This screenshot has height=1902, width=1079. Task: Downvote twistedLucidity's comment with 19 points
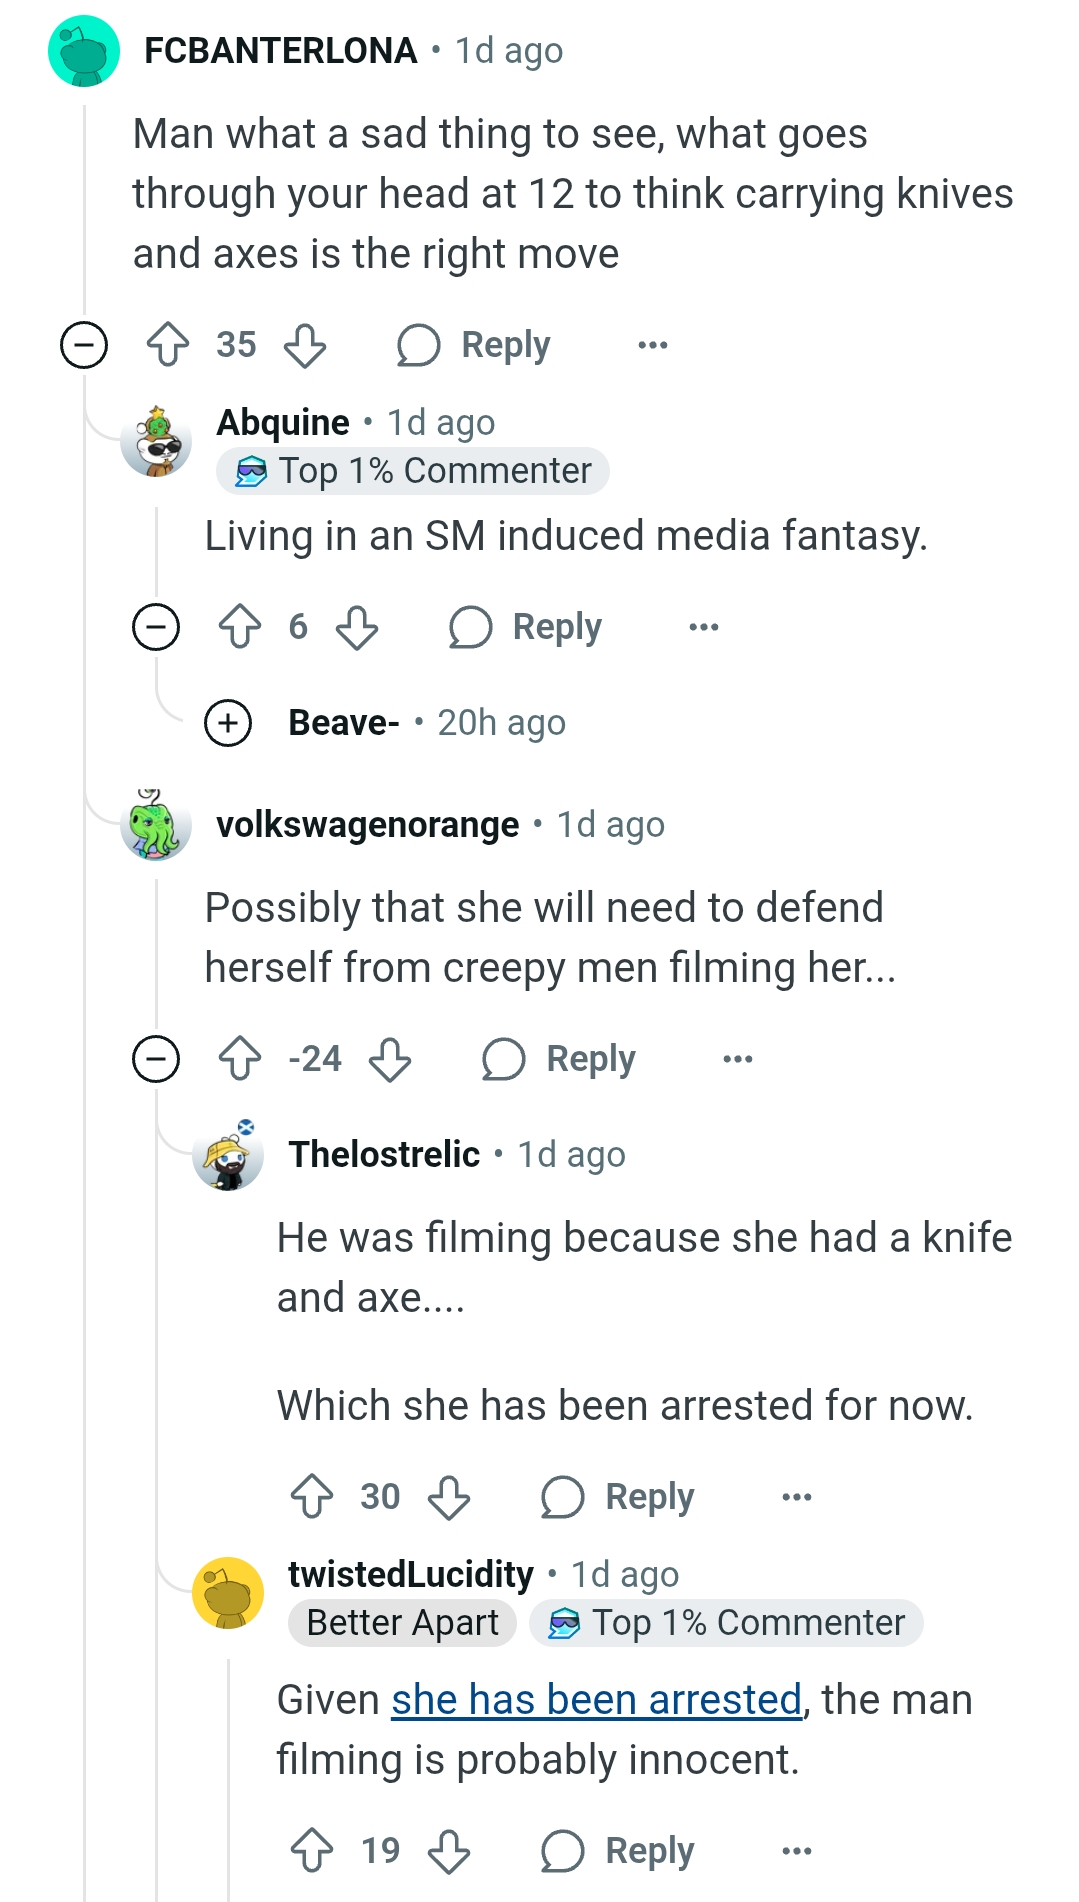(449, 1851)
